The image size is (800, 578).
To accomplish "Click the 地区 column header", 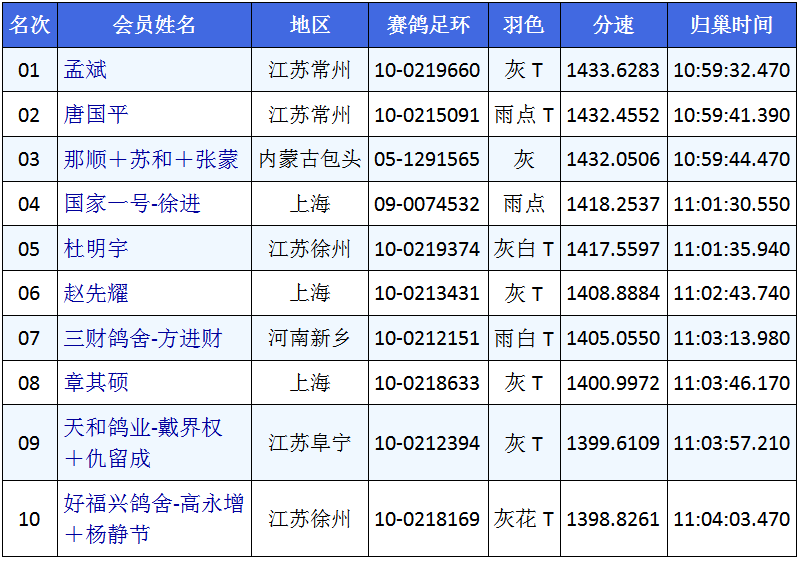I will coord(310,25).
